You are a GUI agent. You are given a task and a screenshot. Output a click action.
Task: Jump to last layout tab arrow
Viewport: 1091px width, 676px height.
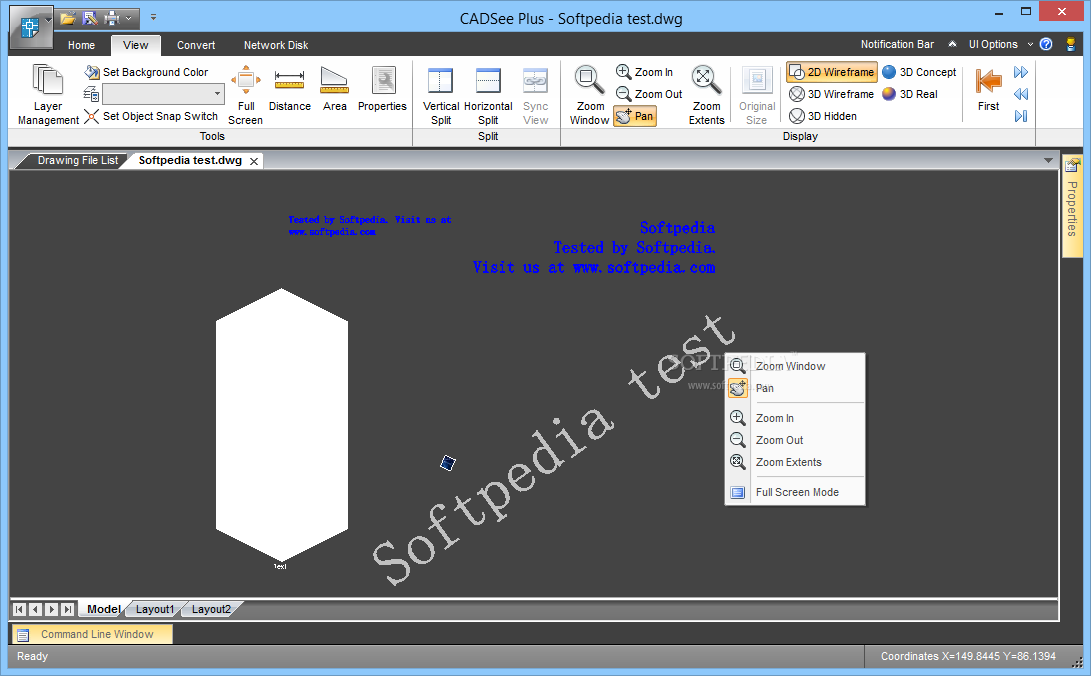[67, 609]
